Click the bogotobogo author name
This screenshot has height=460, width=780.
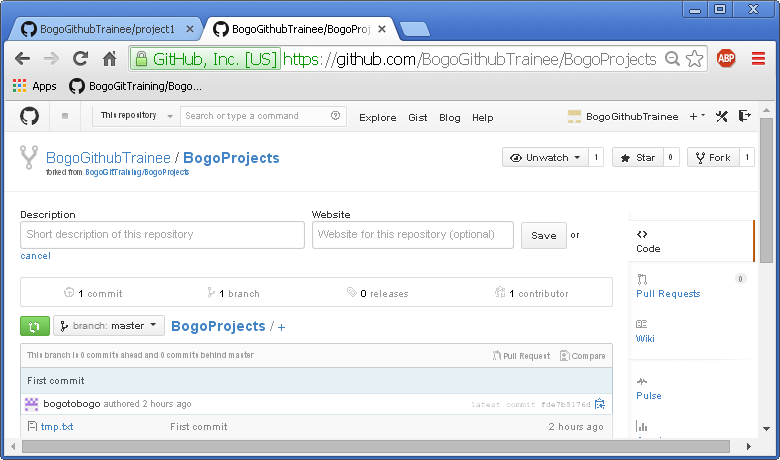(x=72, y=404)
